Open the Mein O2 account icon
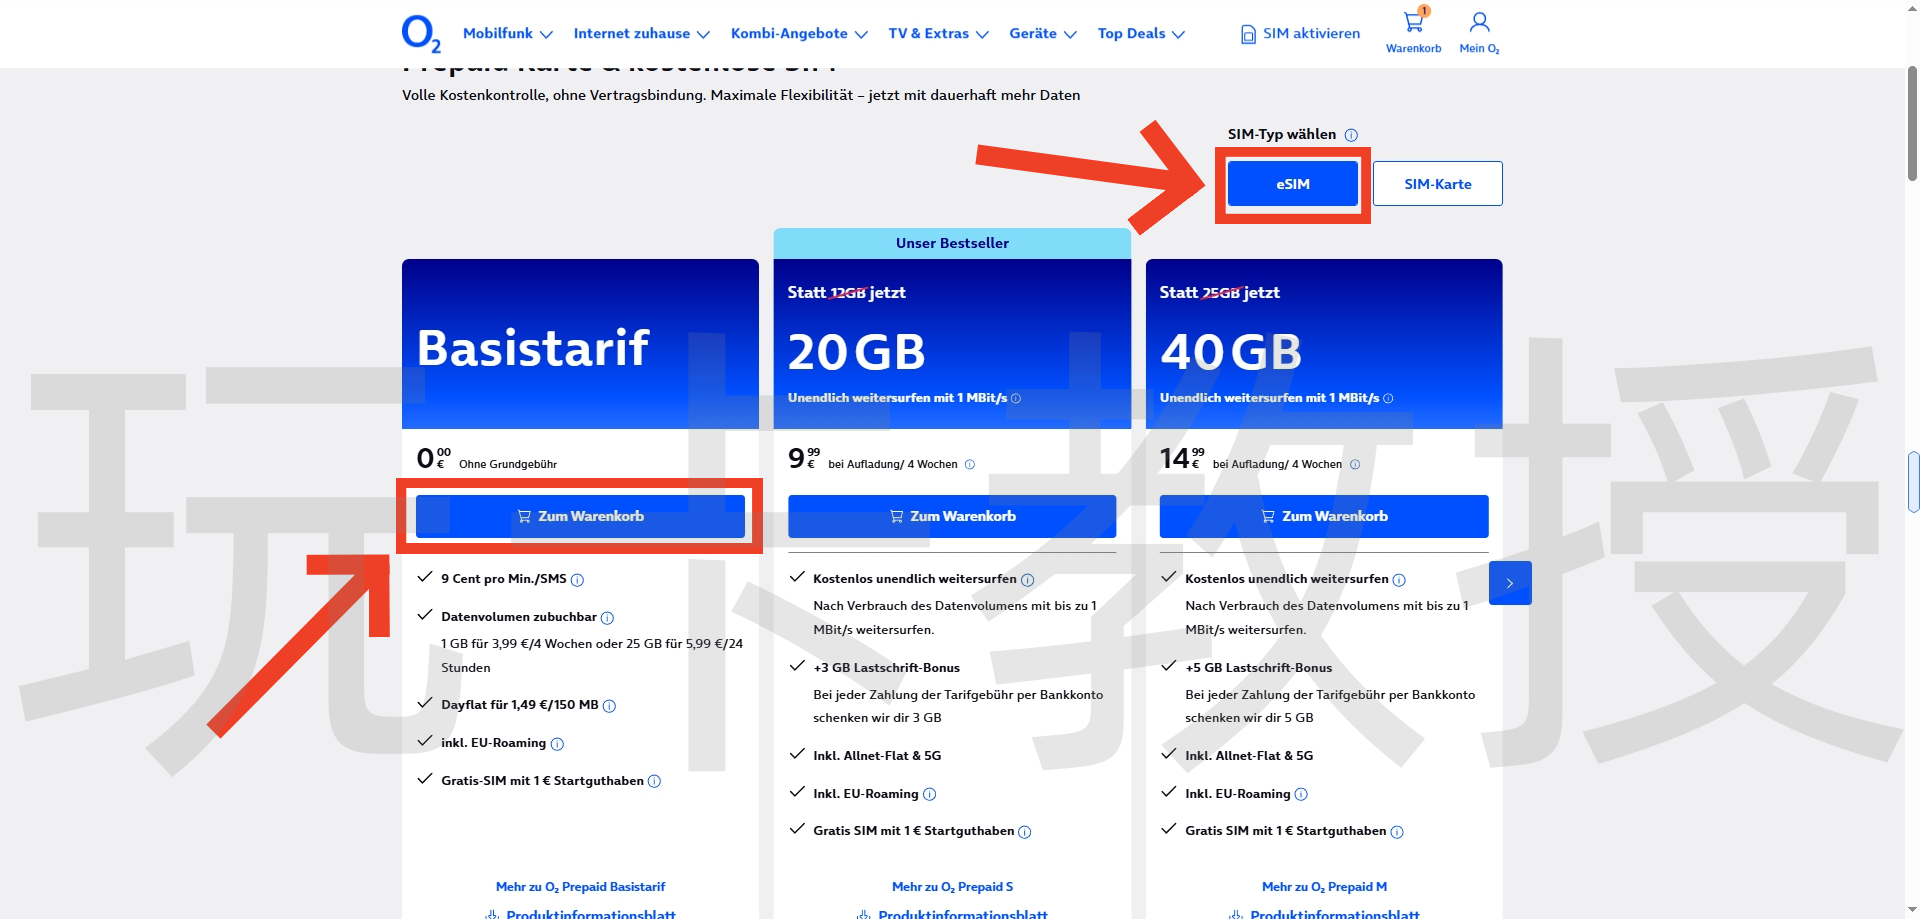The height and width of the screenshot is (919, 1920). coord(1479,24)
